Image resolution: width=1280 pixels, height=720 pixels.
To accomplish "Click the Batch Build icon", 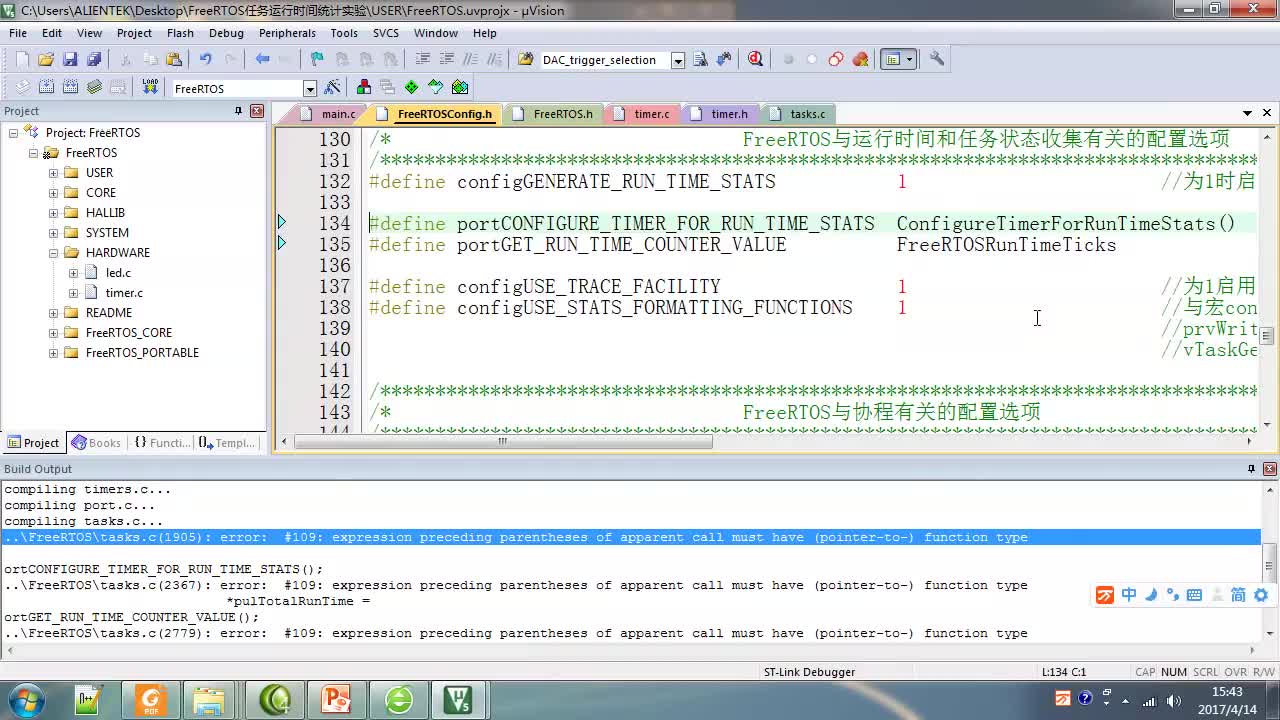I will pos(94,88).
